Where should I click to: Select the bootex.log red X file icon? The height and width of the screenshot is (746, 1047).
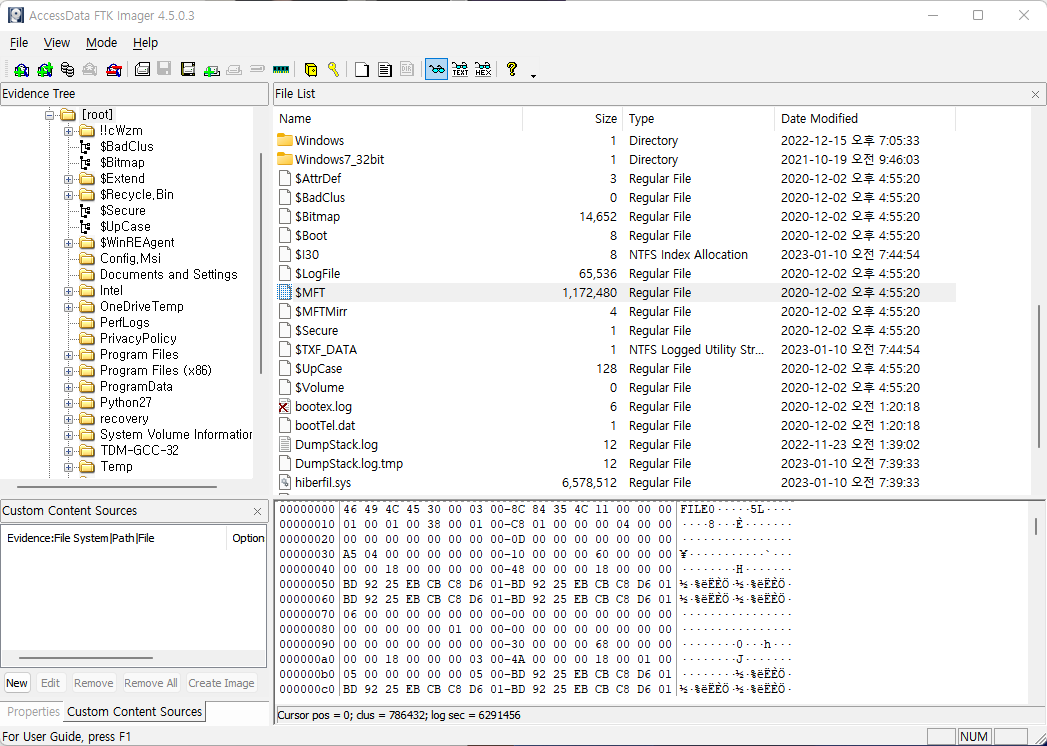pyautogui.click(x=285, y=407)
